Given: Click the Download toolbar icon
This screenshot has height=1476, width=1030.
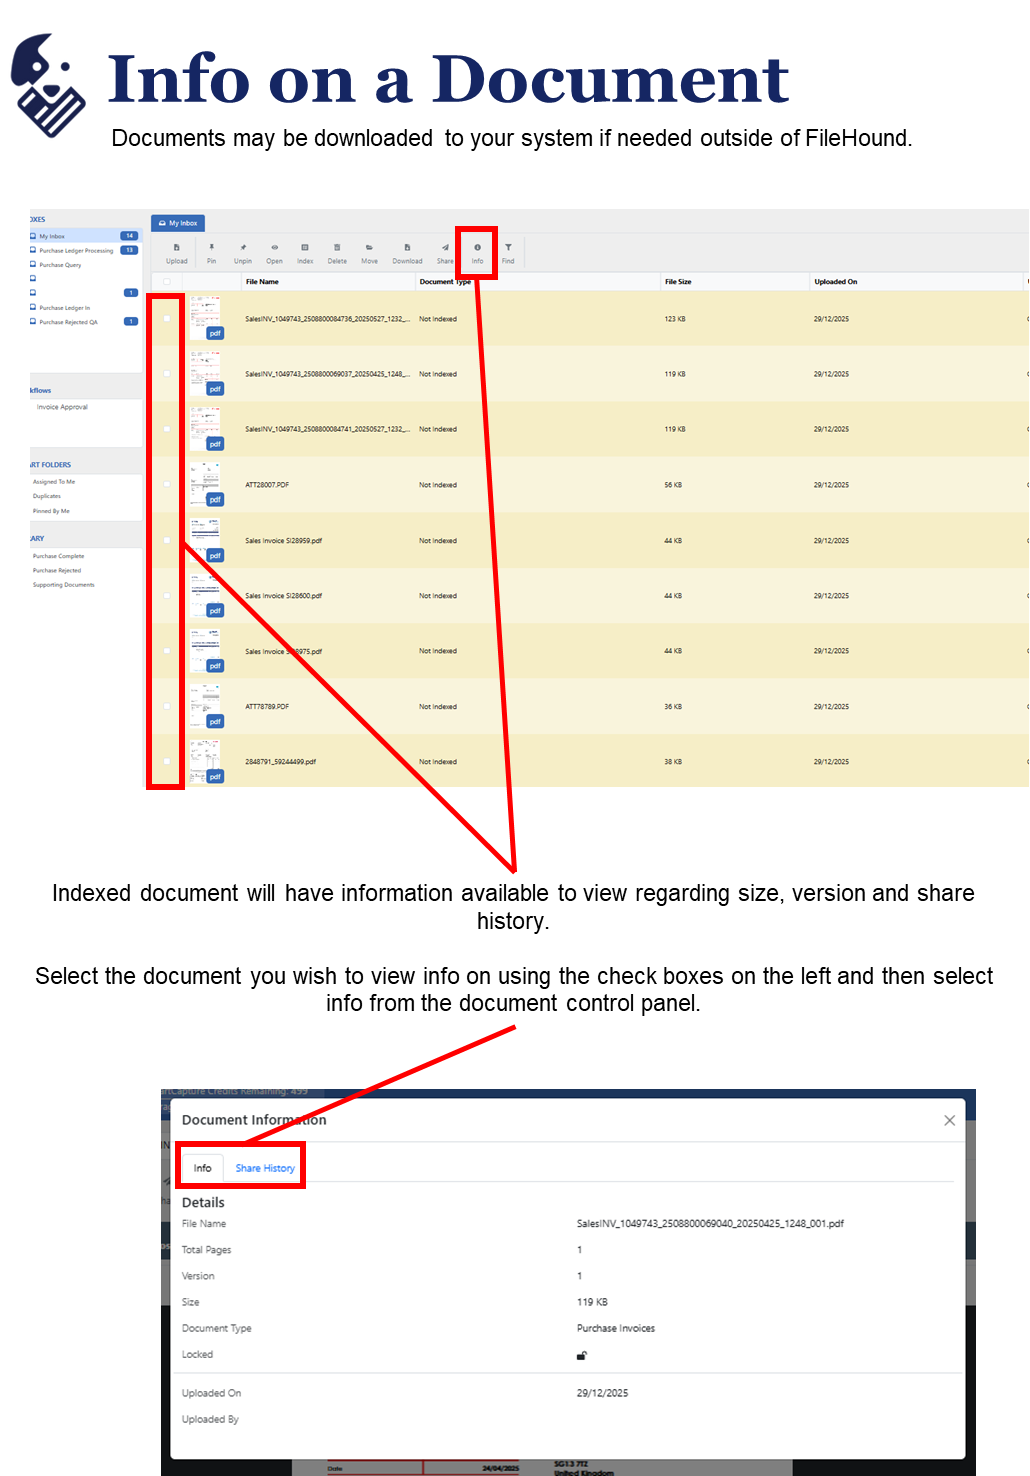Looking at the screenshot, I should [x=407, y=247].
